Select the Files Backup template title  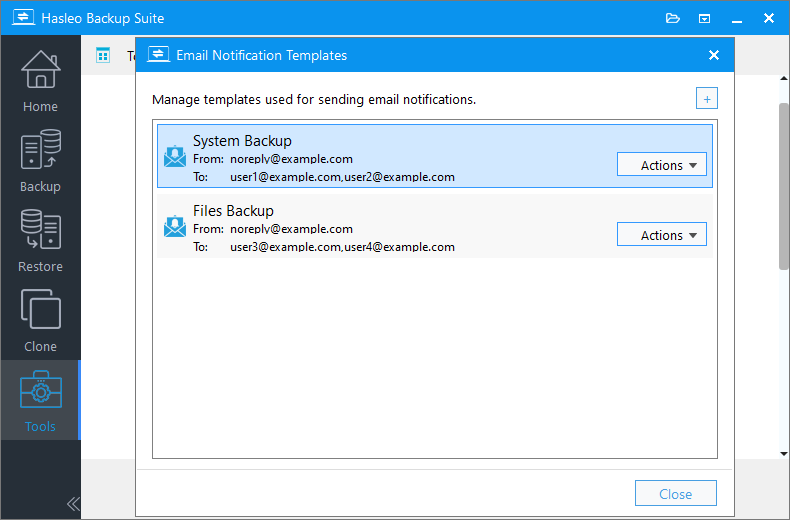click(233, 211)
